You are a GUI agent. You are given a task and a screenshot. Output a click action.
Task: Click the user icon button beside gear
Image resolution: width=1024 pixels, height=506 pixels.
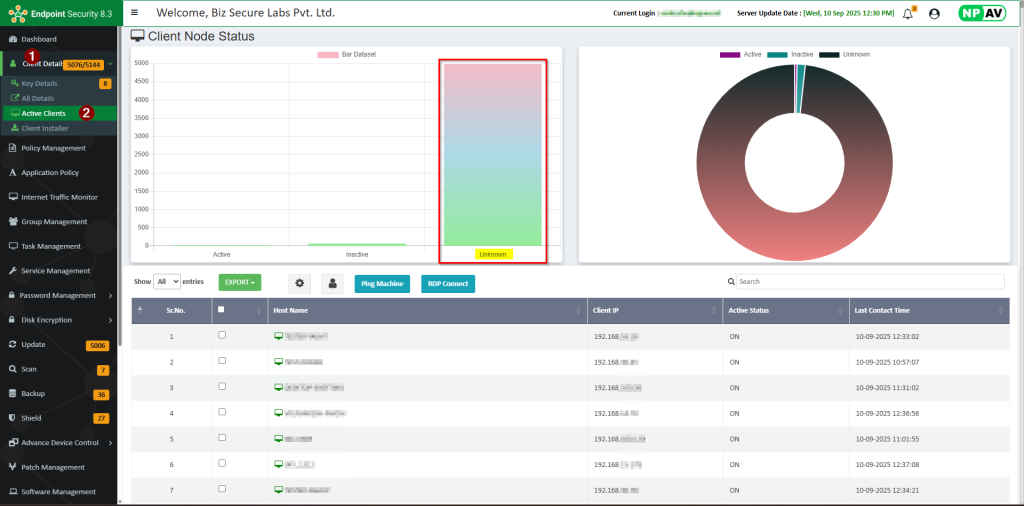pos(331,283)
